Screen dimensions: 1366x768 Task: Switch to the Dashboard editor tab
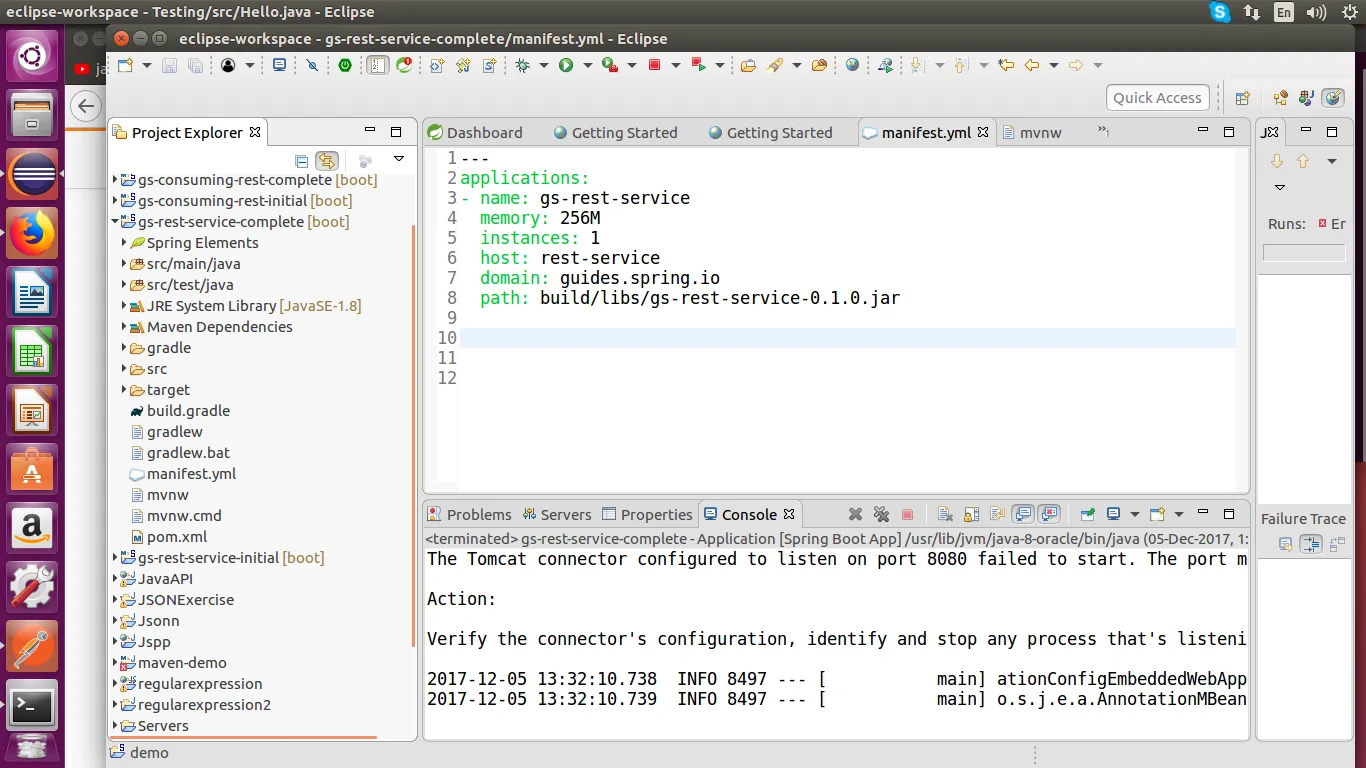pos(476,132)
